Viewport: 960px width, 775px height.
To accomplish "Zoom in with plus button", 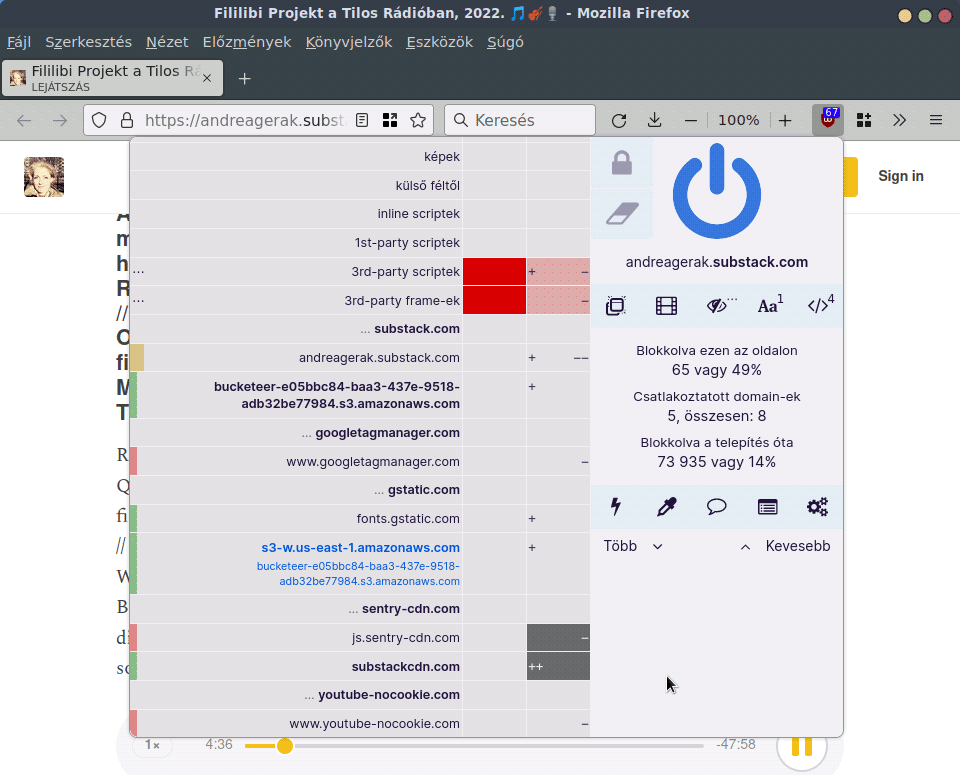I will [785, 120].
